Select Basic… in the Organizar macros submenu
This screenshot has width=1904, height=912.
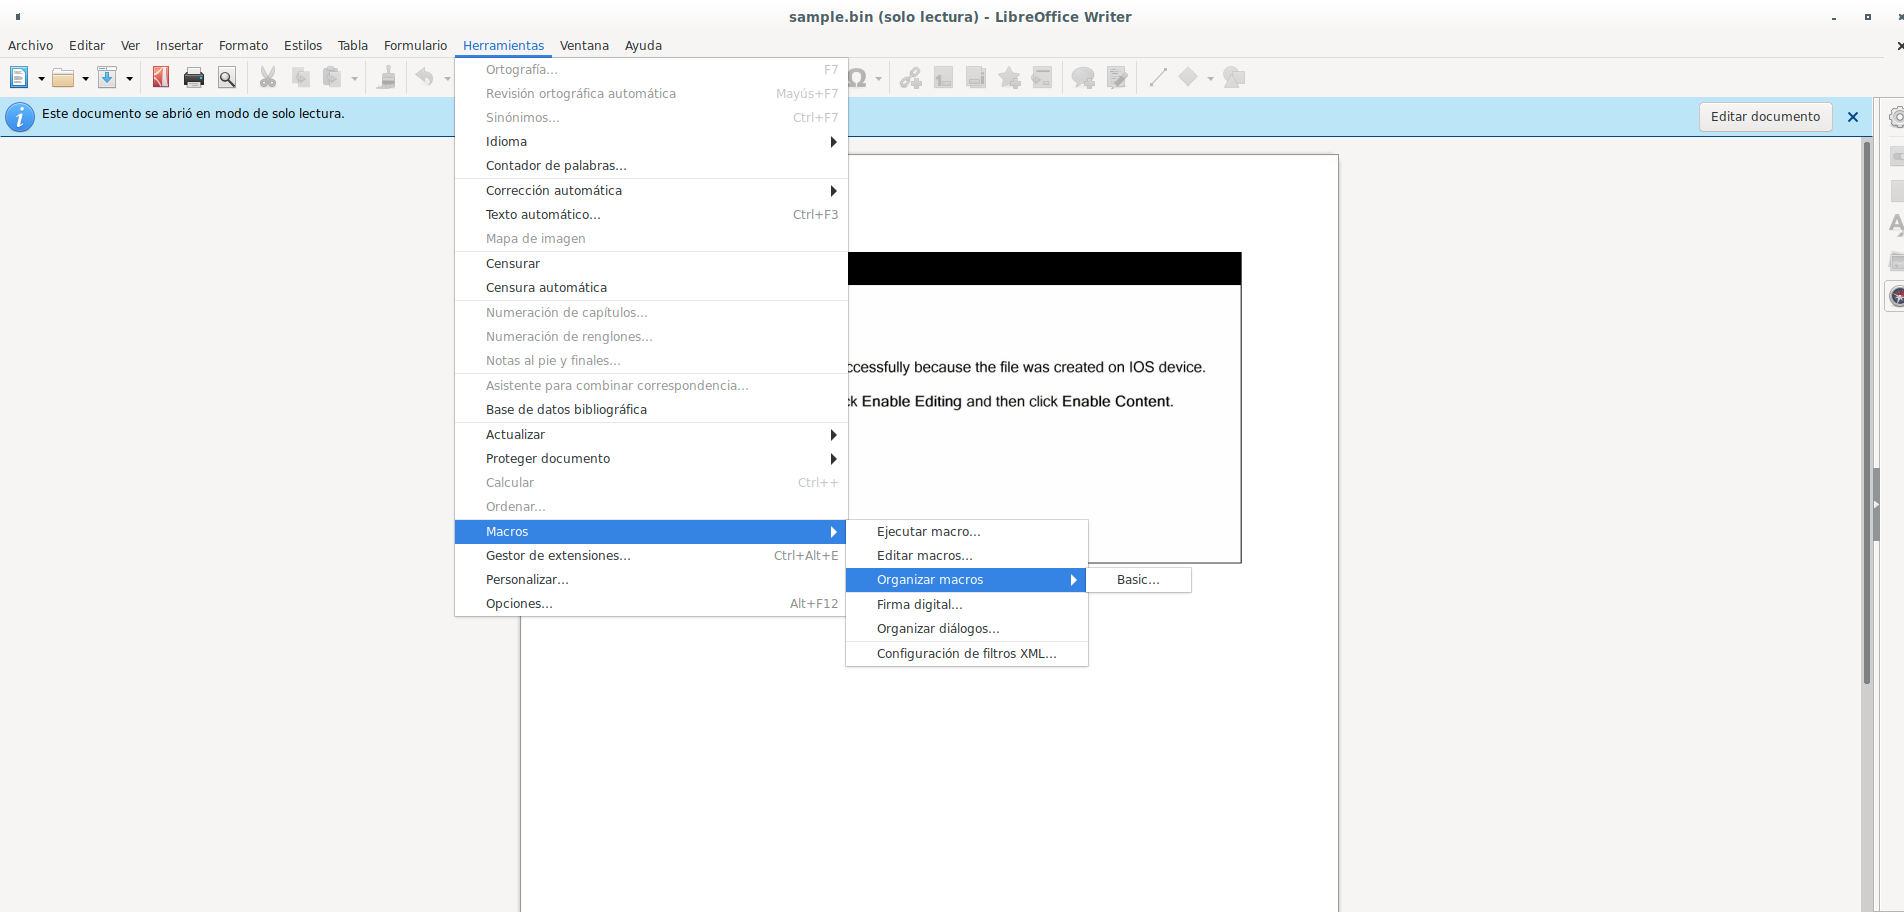1138,580
